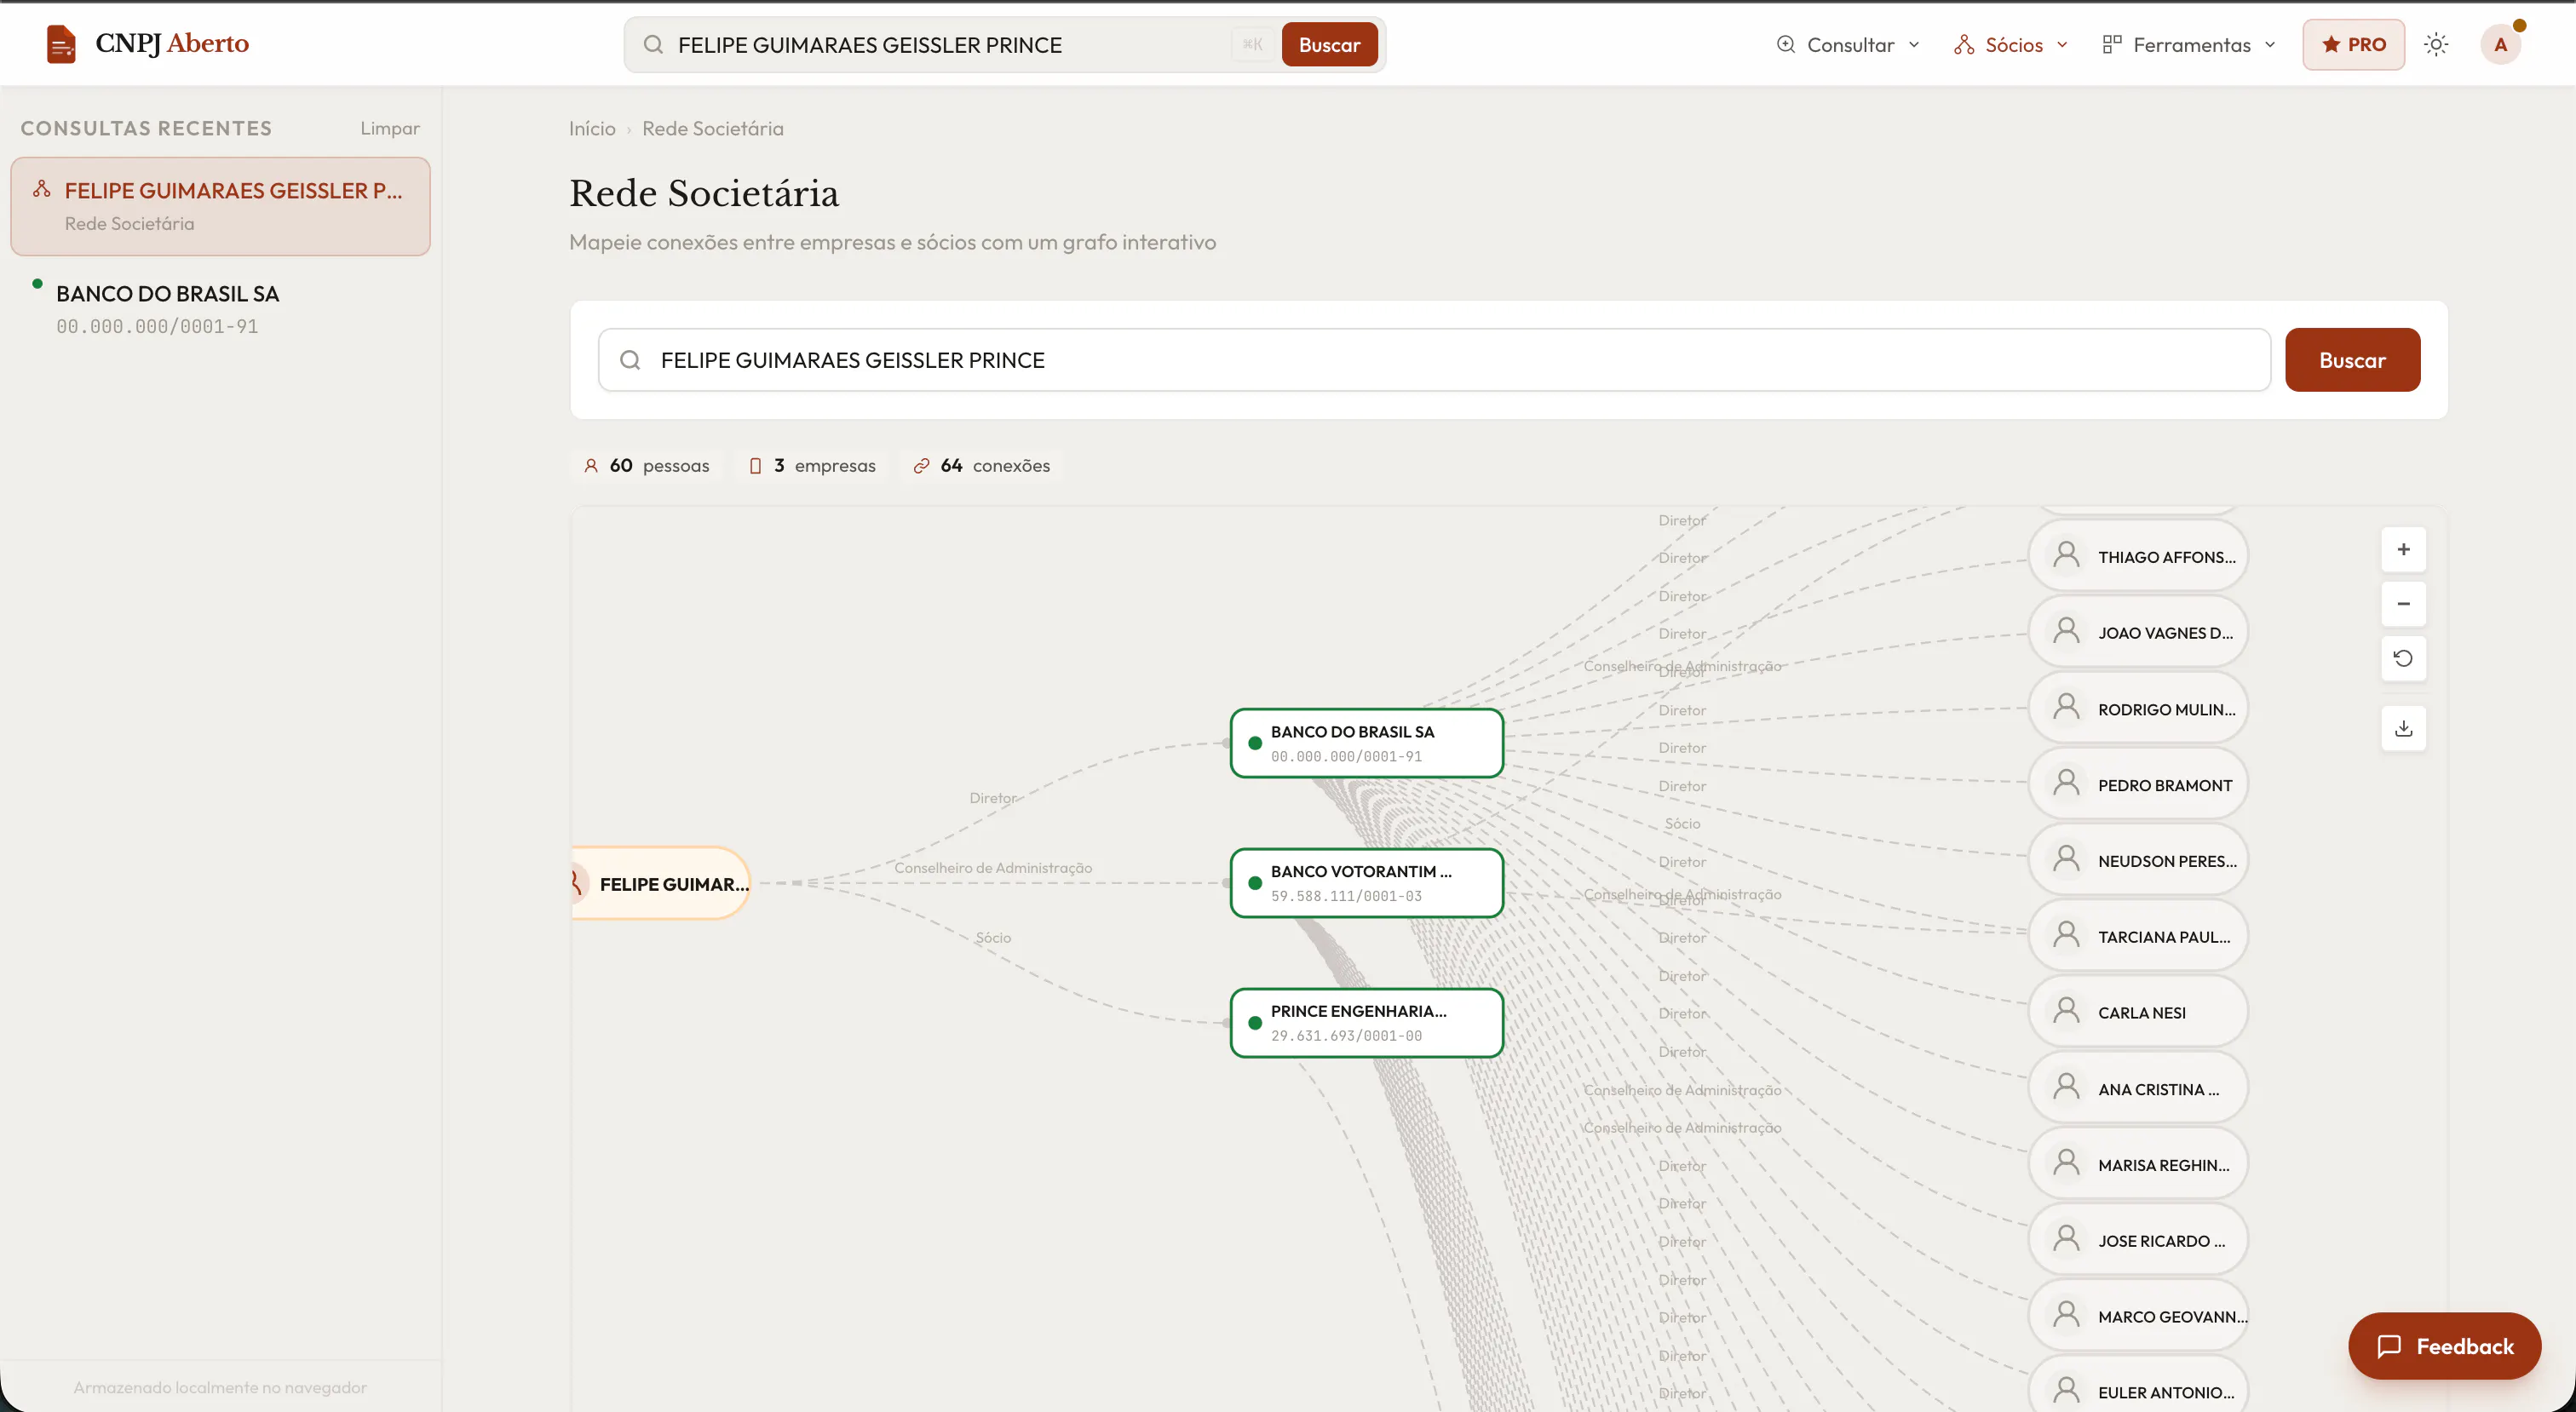Click the person icon on MARISA REGHIN node

pyautogui.click(x=2066, y=1163)
